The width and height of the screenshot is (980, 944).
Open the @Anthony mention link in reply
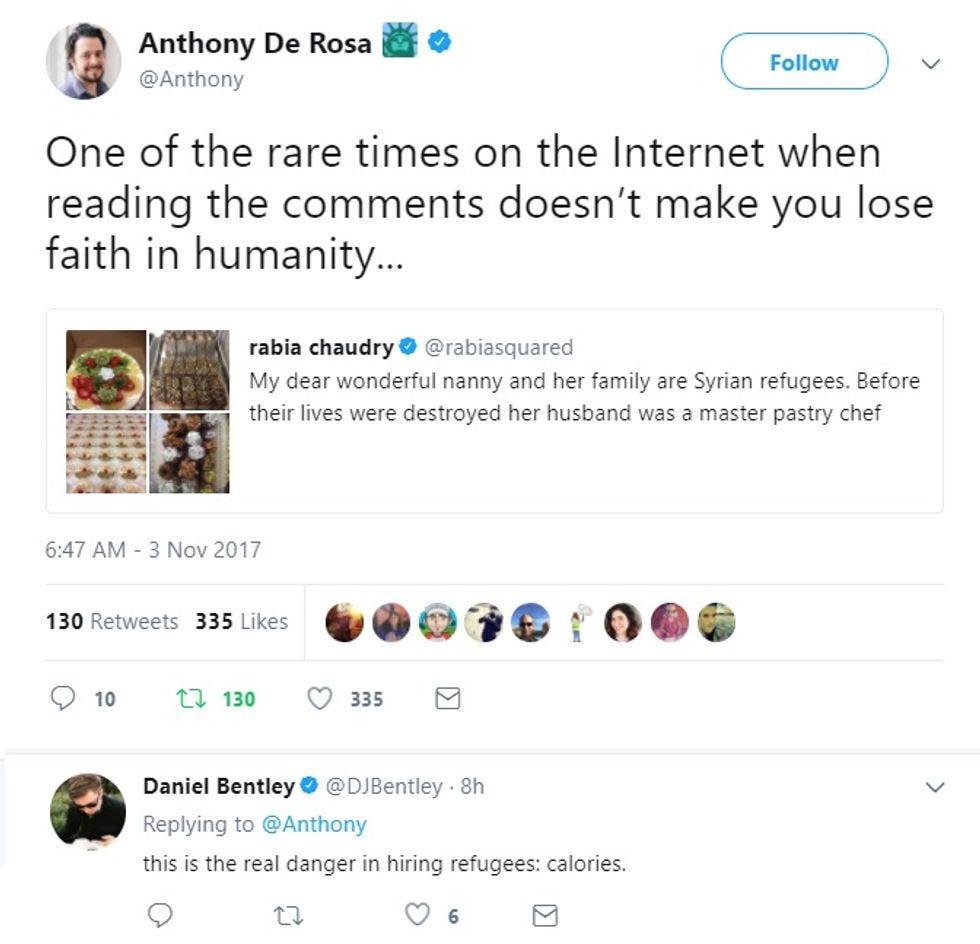pos(314,825)
